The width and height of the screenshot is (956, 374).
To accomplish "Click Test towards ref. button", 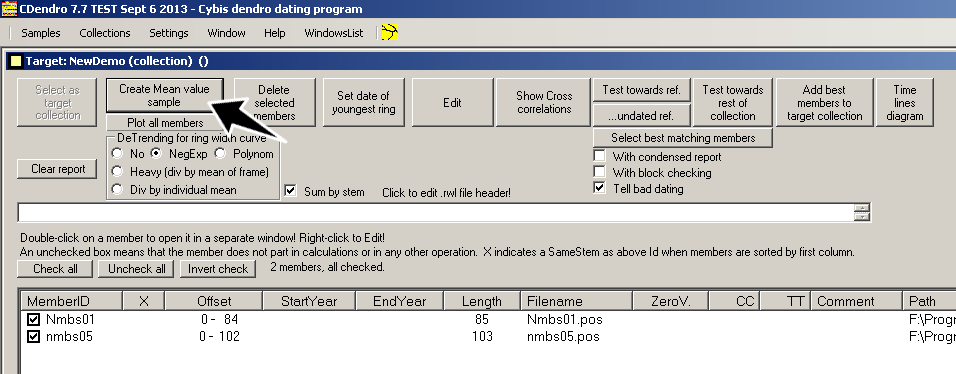I will 642,90.
